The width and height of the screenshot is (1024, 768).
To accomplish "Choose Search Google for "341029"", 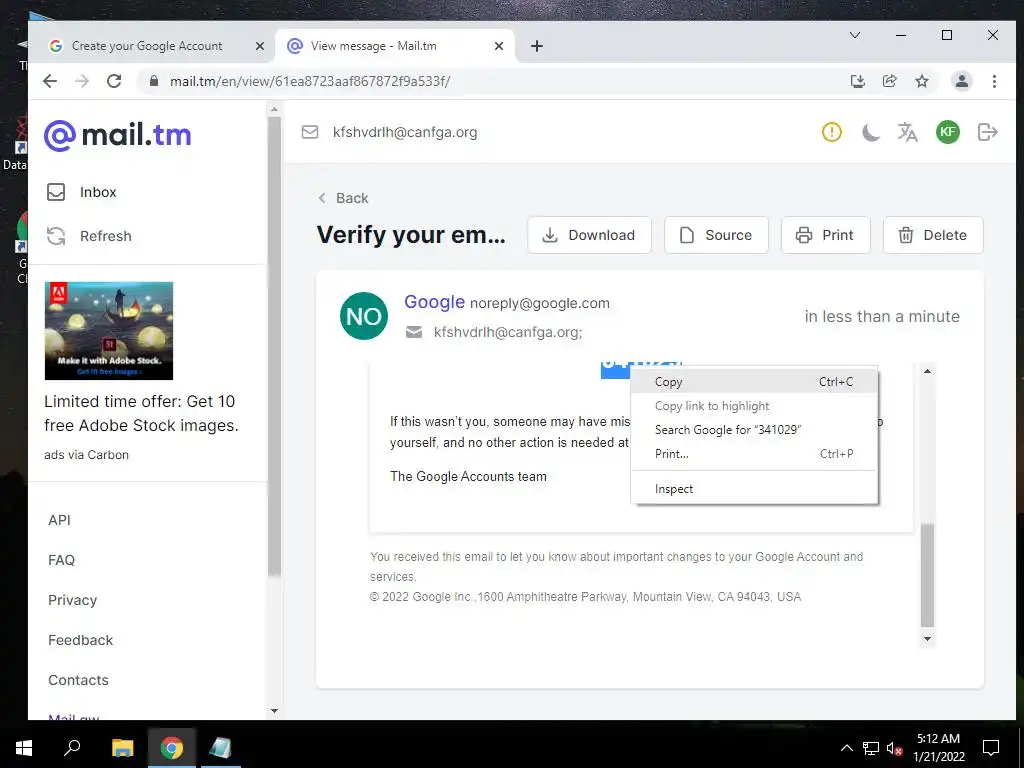I will click(x=754, y=430).
